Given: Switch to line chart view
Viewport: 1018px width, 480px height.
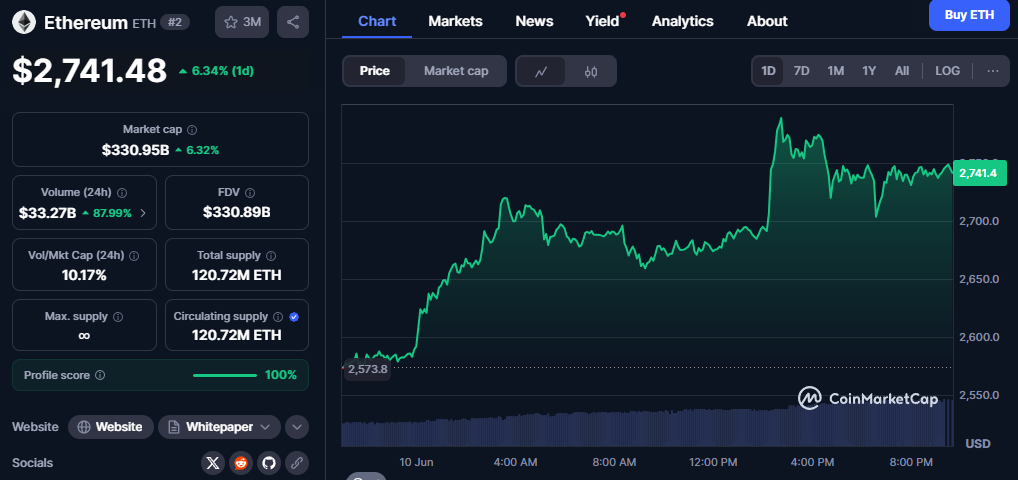Looking at the screenshot, I should (x=541, y=71).
